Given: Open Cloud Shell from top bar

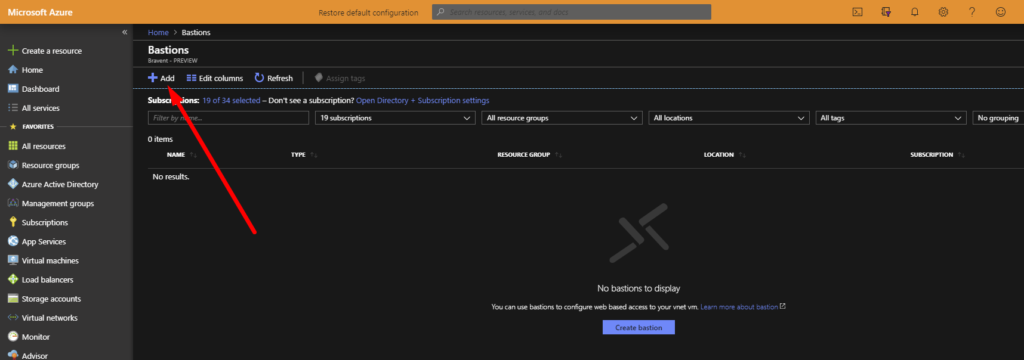Looking at the screenshot, I should (857, 12).
